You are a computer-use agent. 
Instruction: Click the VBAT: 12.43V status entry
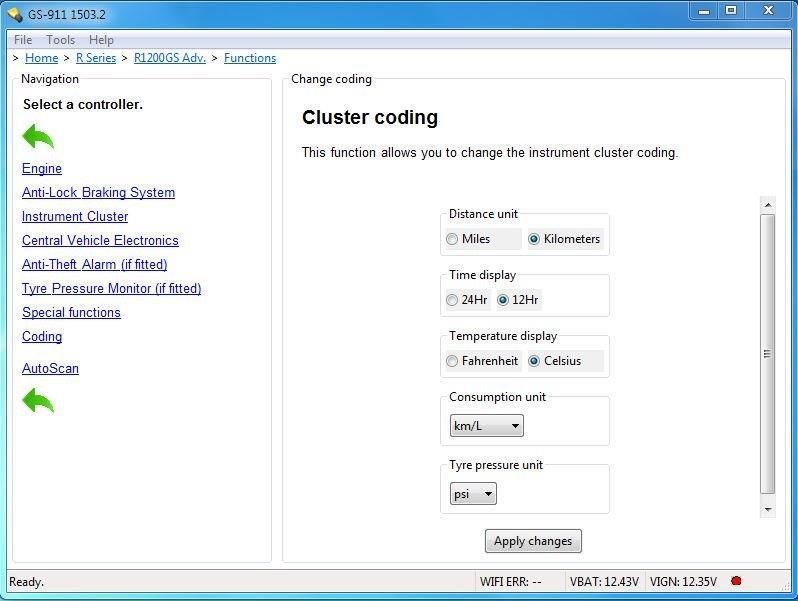[604, 581]
